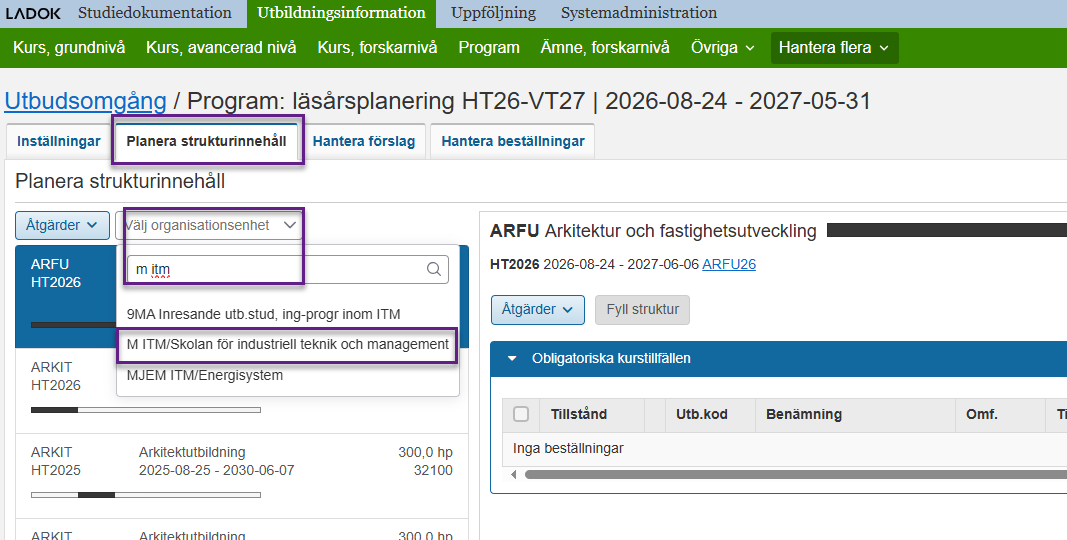Click the organisation search text field
Screen dimensions: 1067x540
pyautogui.click(x=275, y=269)
